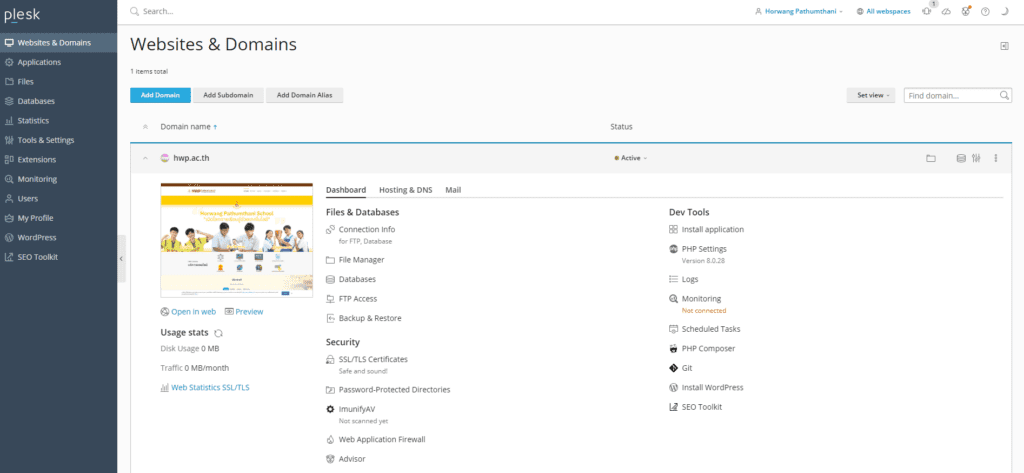This screenshot has width=1024, height=473.
Task: Open file manager folder icon in hwp.ac.th row
Action: (x=930, y=158)
